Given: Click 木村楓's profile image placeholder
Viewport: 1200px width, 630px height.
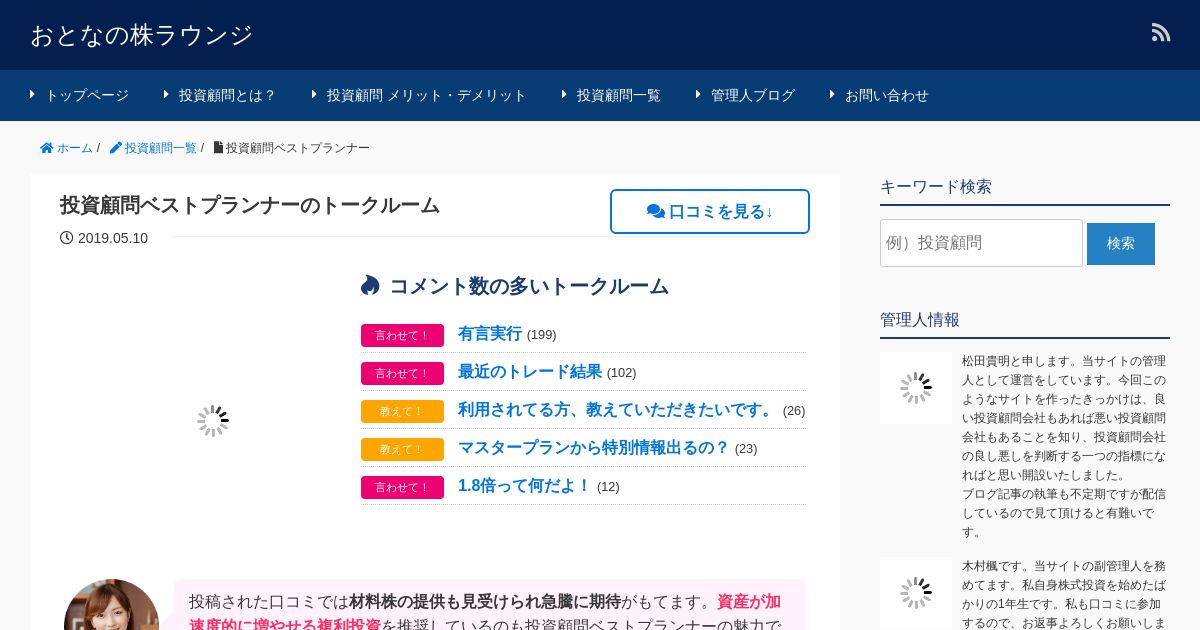Looking at the screenshot, I should pyautogui.click(x=916, y=593).
